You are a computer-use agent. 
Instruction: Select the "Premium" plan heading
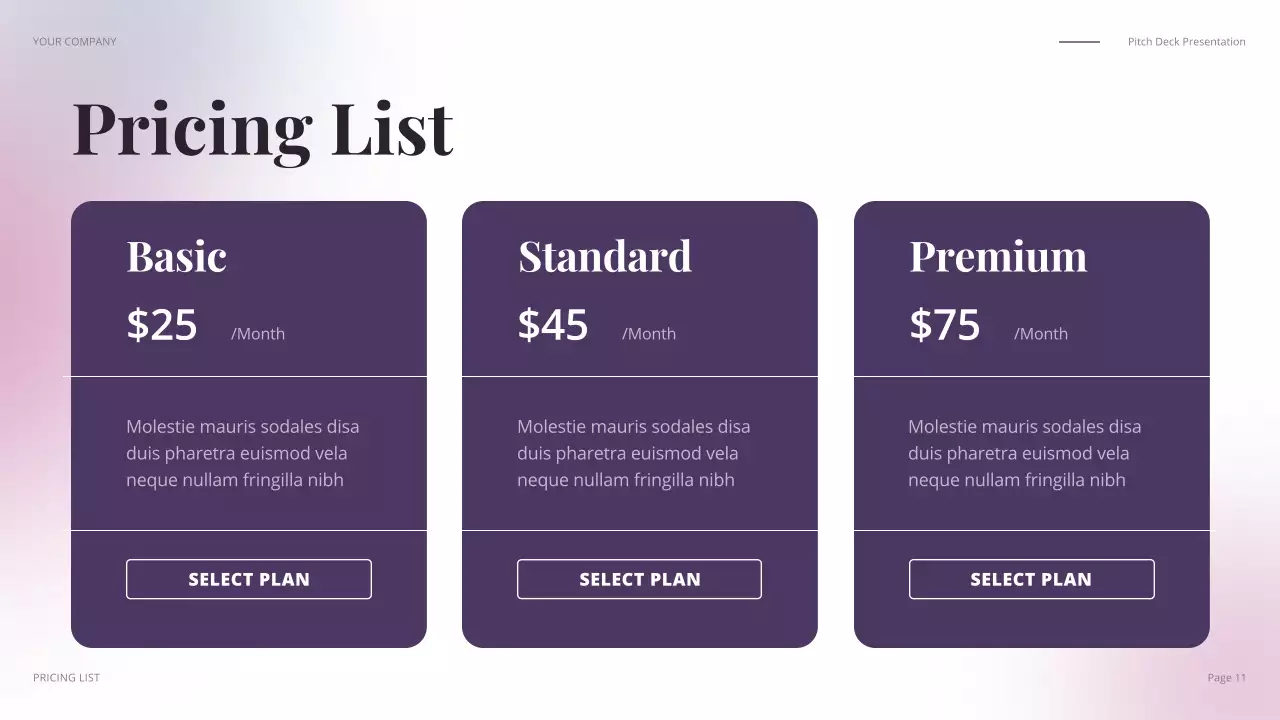(x=998, y=256)
